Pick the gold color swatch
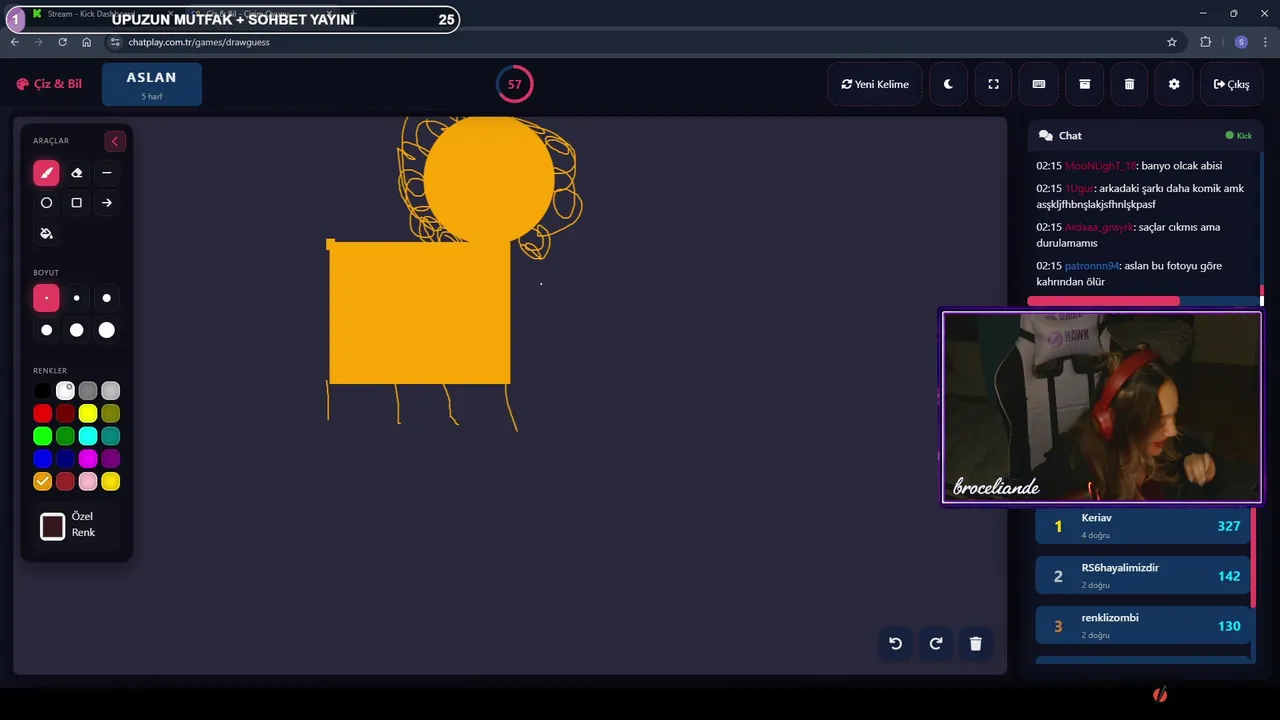 point(111,482)
